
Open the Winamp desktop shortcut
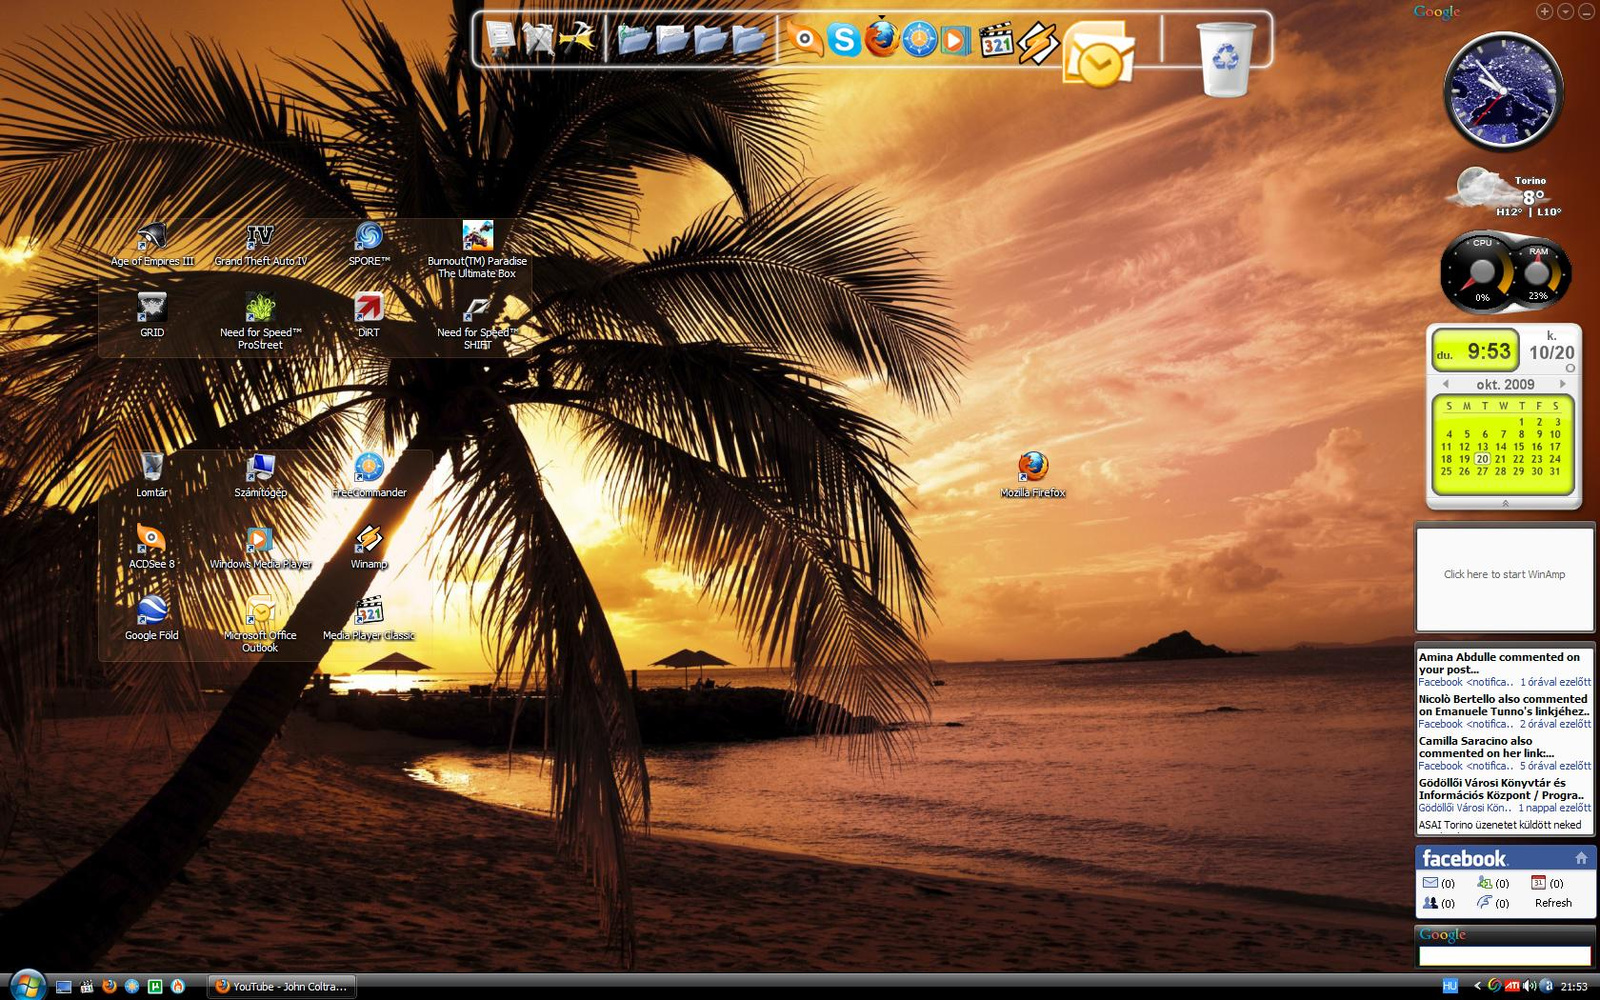[x=369, y=548]
